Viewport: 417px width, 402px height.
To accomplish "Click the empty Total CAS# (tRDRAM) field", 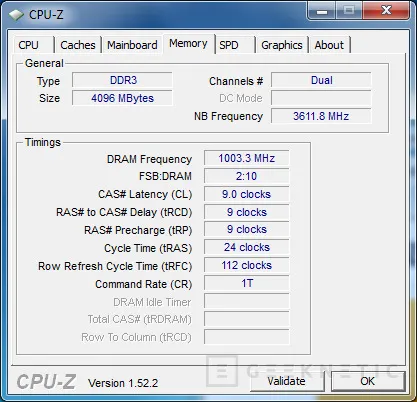I will pos(247,319).
